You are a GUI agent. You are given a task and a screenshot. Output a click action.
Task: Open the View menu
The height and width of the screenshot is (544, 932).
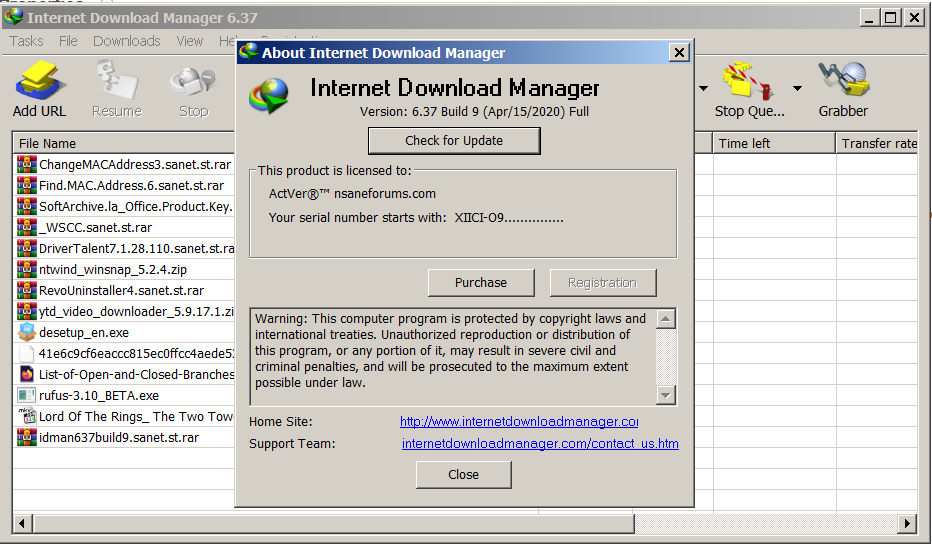[x=190, y=41]
